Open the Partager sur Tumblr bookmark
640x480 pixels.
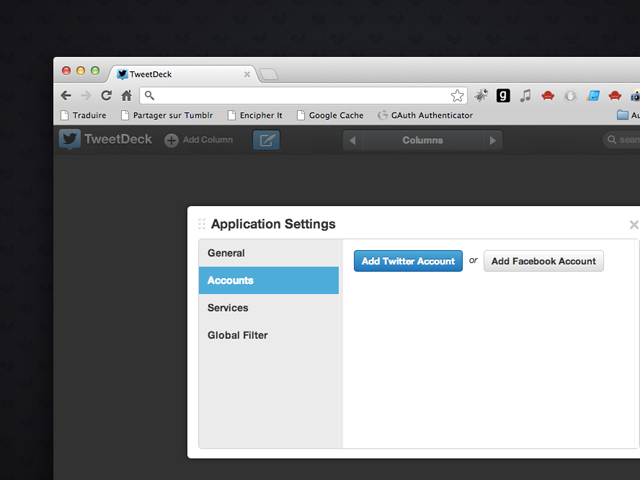167,116
